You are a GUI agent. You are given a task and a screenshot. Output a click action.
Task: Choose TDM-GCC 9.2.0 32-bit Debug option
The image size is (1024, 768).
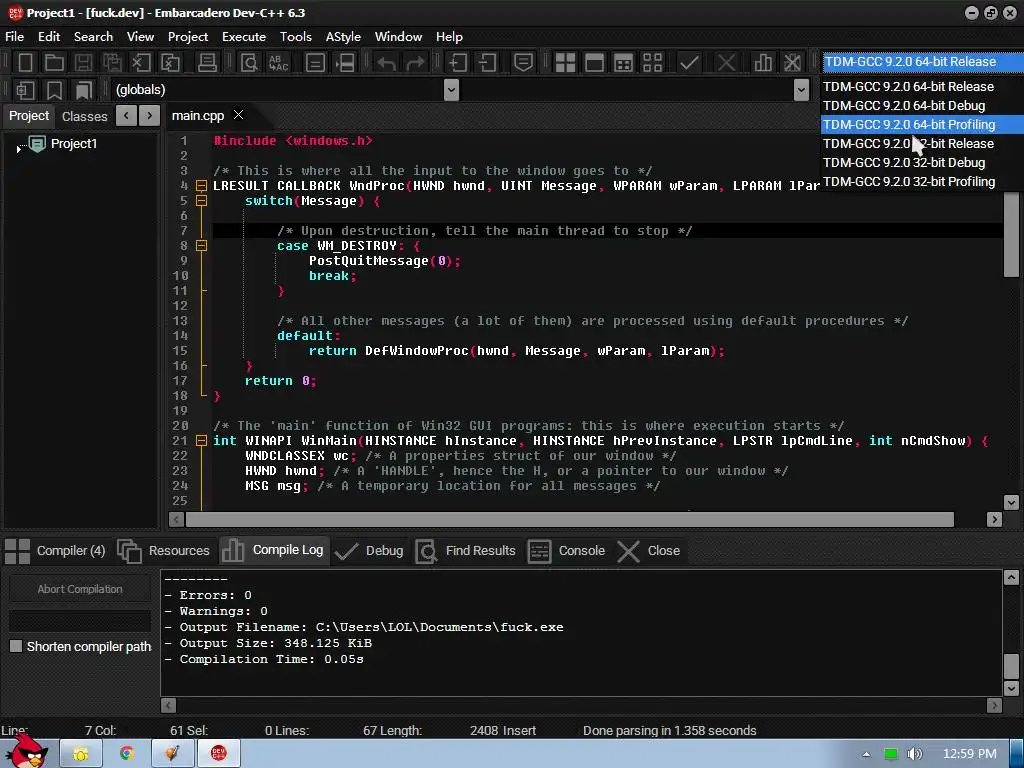[x=921, y=163]
